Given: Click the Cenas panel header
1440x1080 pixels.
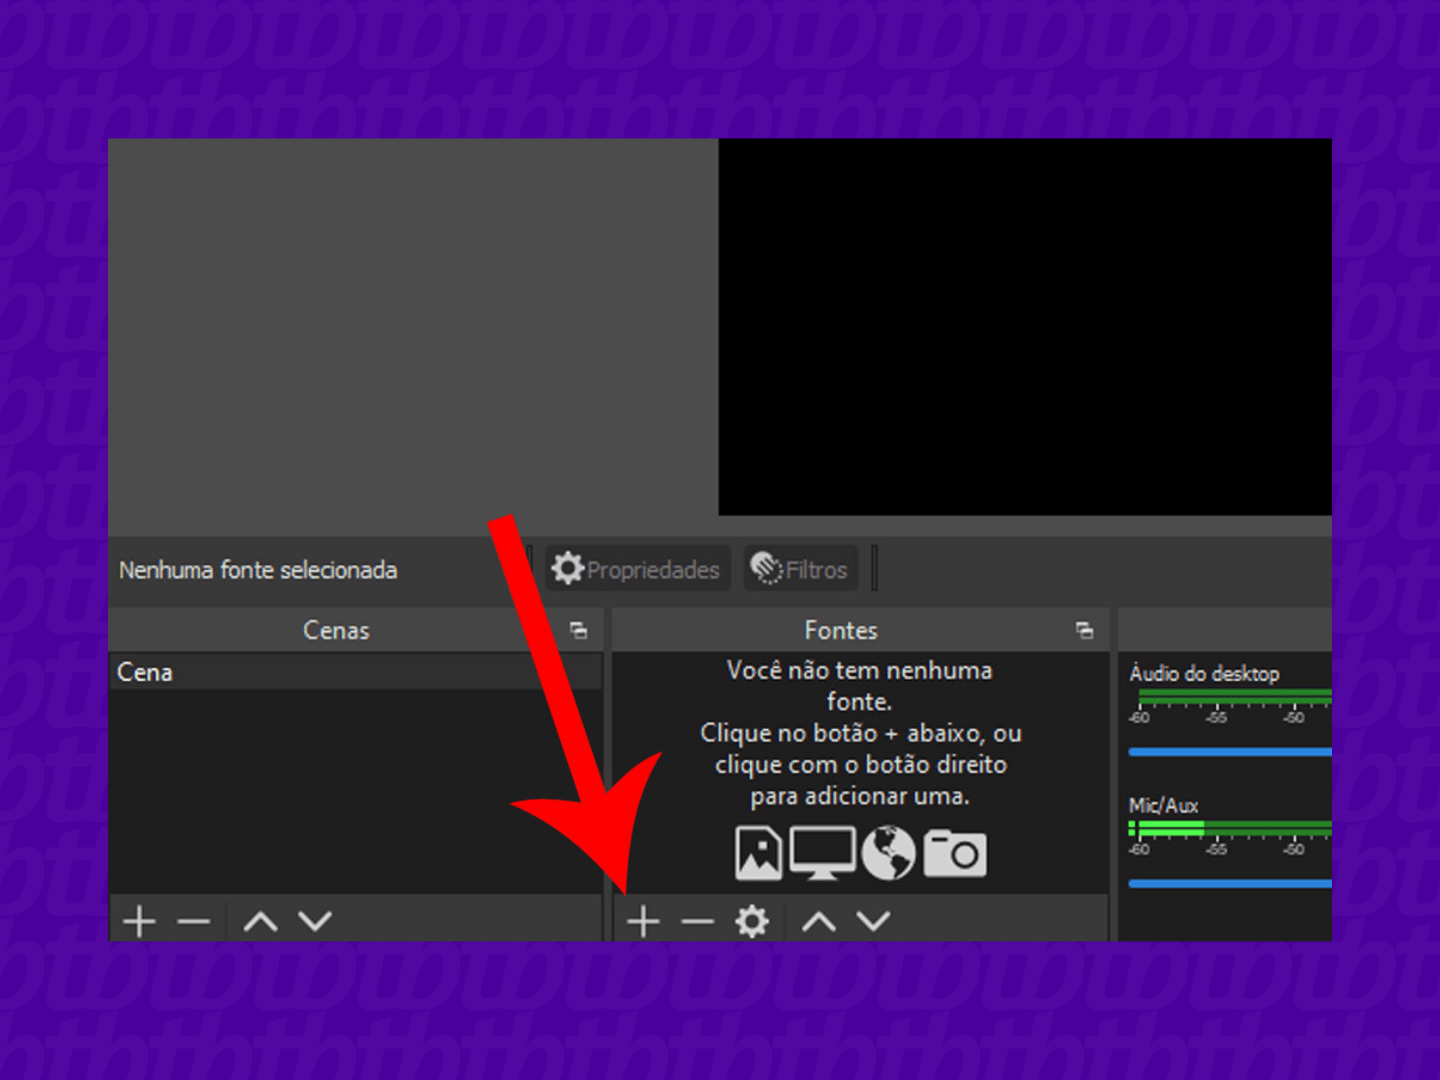Looking at the screenshot, I should click(336, 630).
